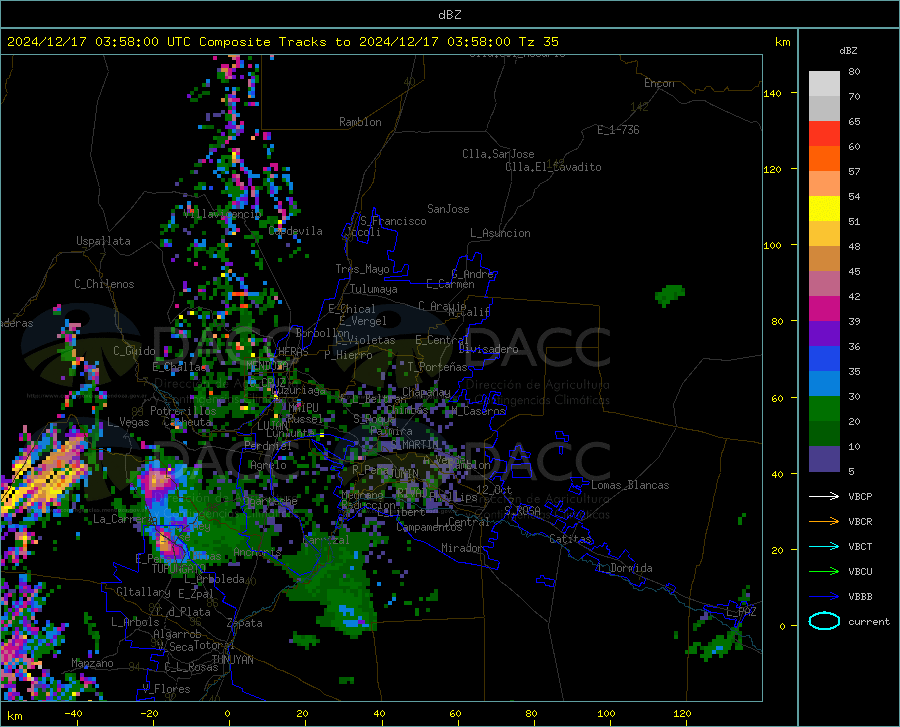Pick the light orange swatch above 54
This screenshot has width=900, height=727.
click(824, 184)
